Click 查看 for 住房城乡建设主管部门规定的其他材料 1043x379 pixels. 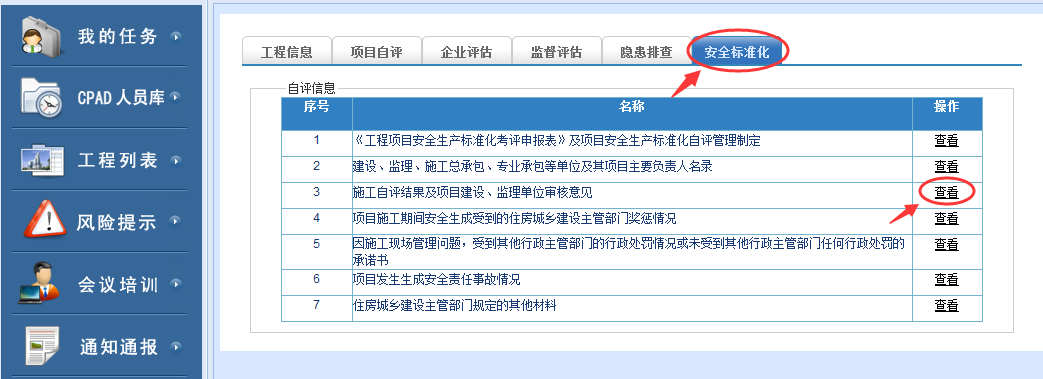pyautogui.click(x=946, y=306)
